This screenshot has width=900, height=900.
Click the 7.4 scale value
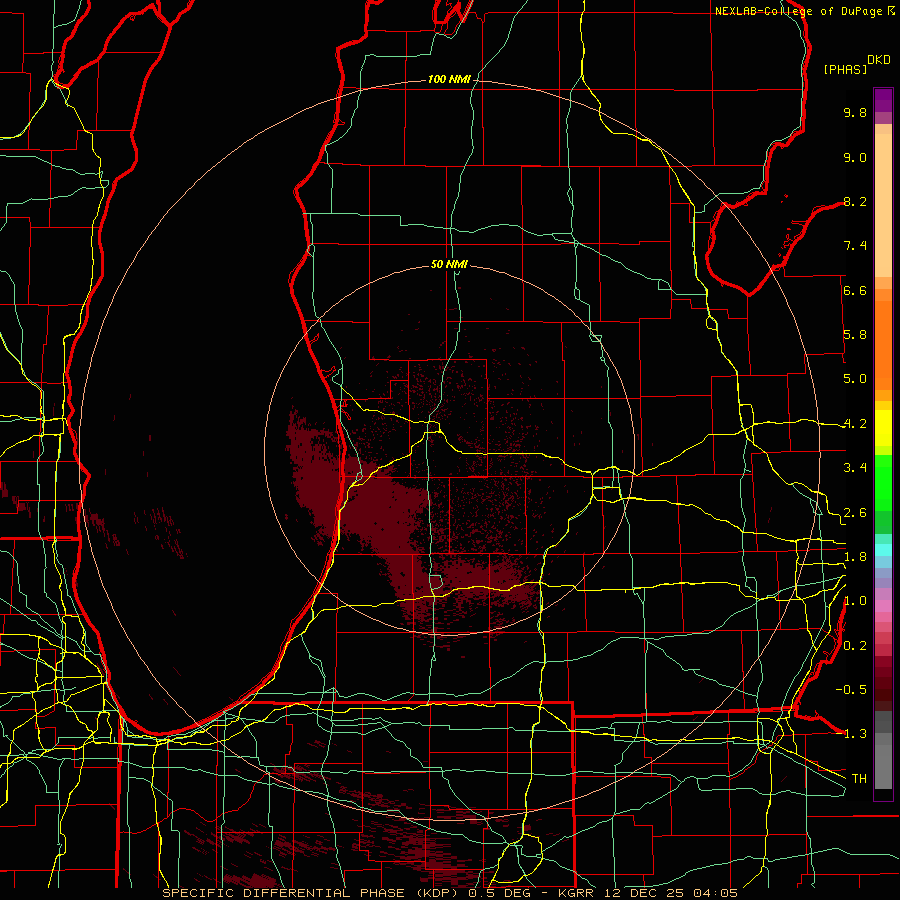pos(855,246)
